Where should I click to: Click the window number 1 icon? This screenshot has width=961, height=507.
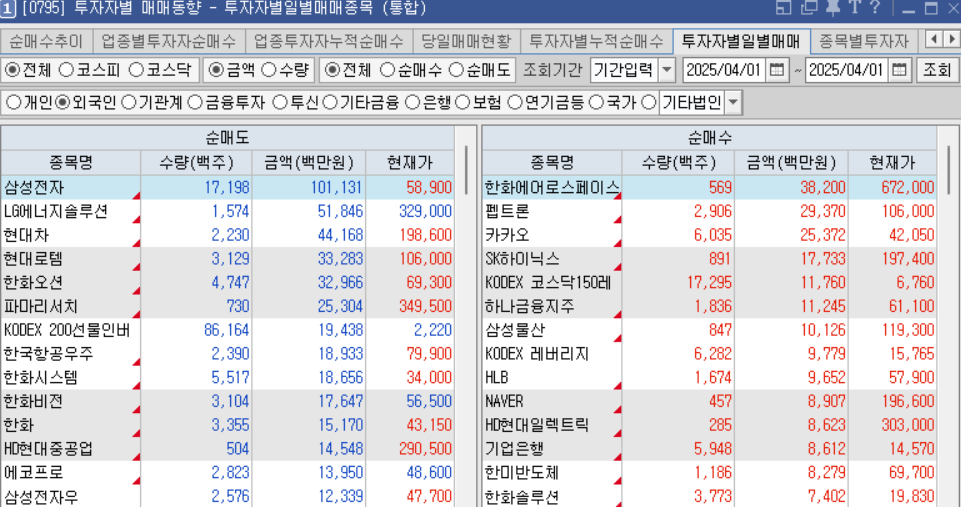[7, 9]
